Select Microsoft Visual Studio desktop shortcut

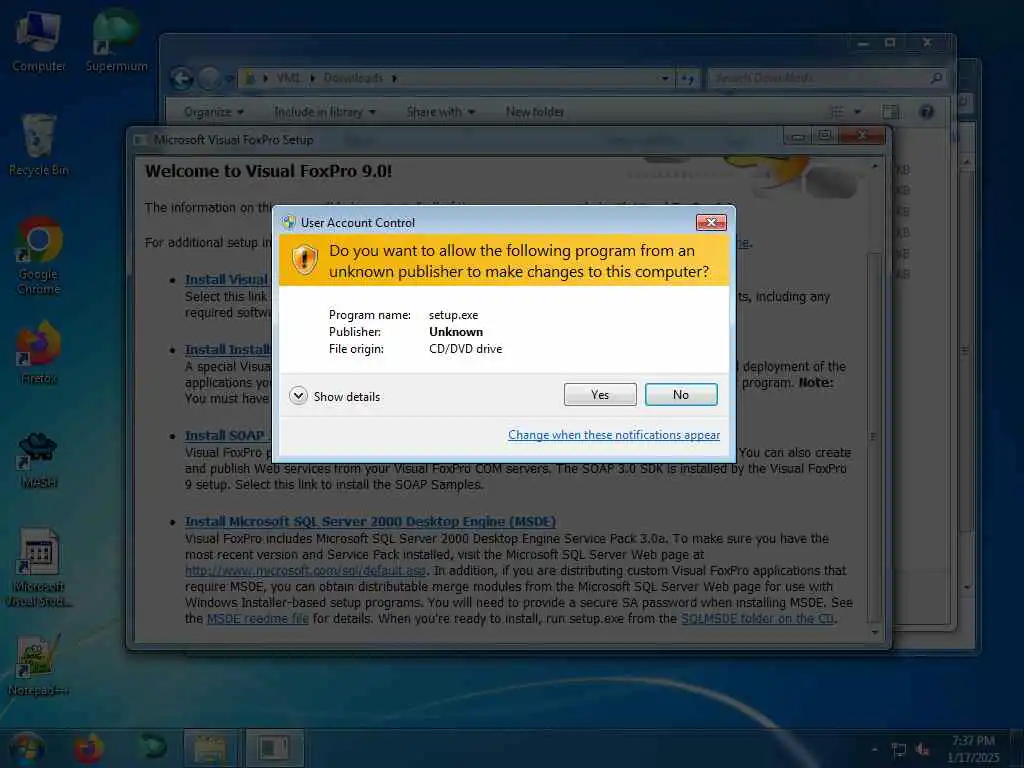[x=39, y=568]
